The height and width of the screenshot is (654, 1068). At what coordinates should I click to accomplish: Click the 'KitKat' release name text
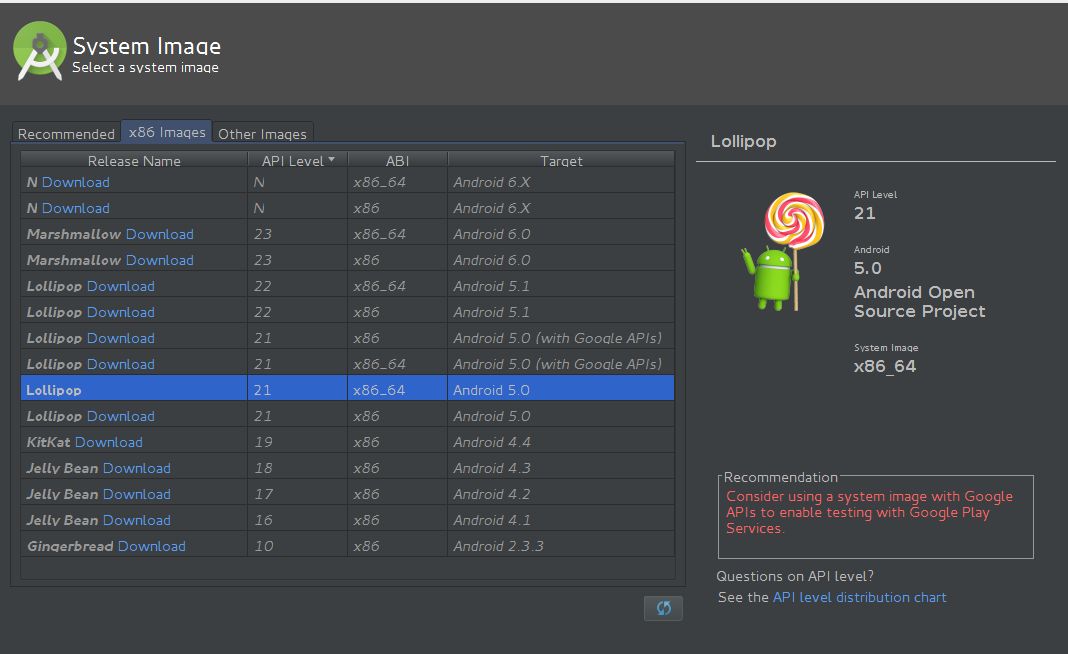(48, 441)
